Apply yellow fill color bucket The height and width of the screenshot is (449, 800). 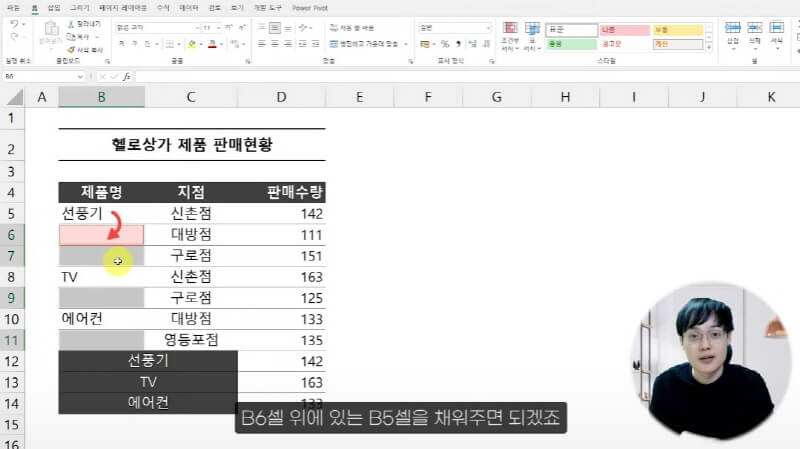pos(192,44)
